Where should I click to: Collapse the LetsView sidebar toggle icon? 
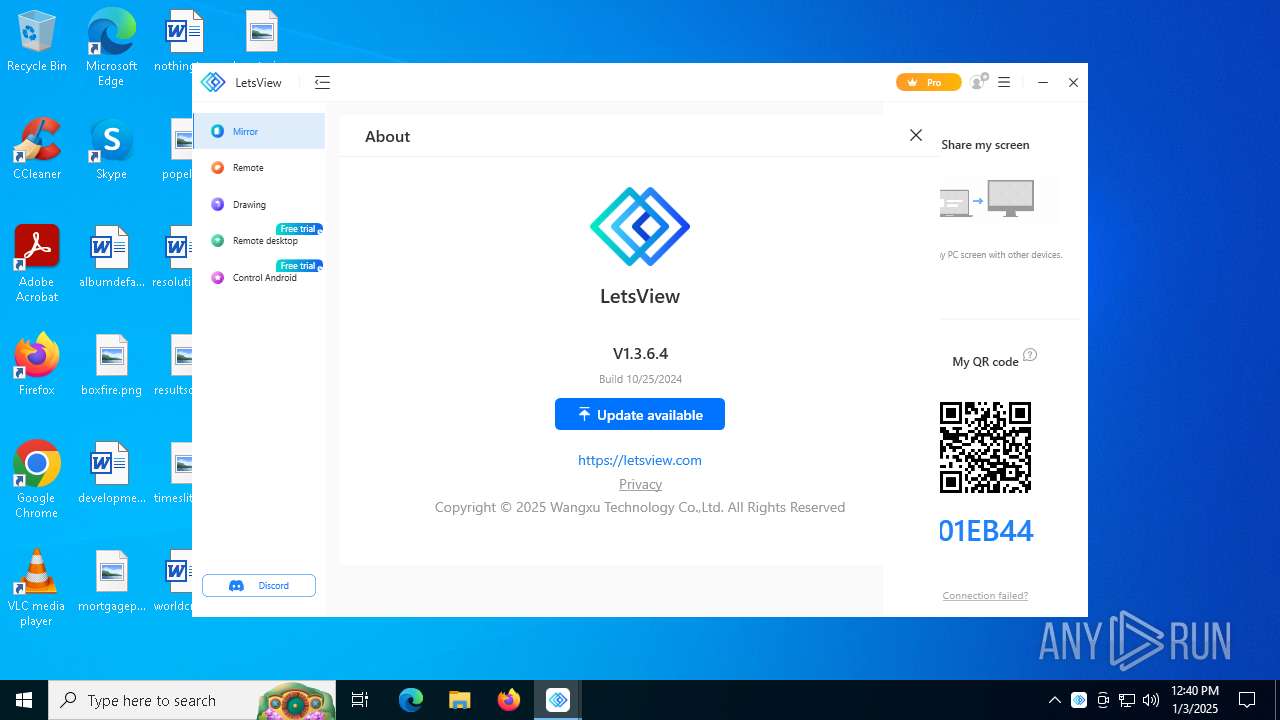[x=322, y=83]
